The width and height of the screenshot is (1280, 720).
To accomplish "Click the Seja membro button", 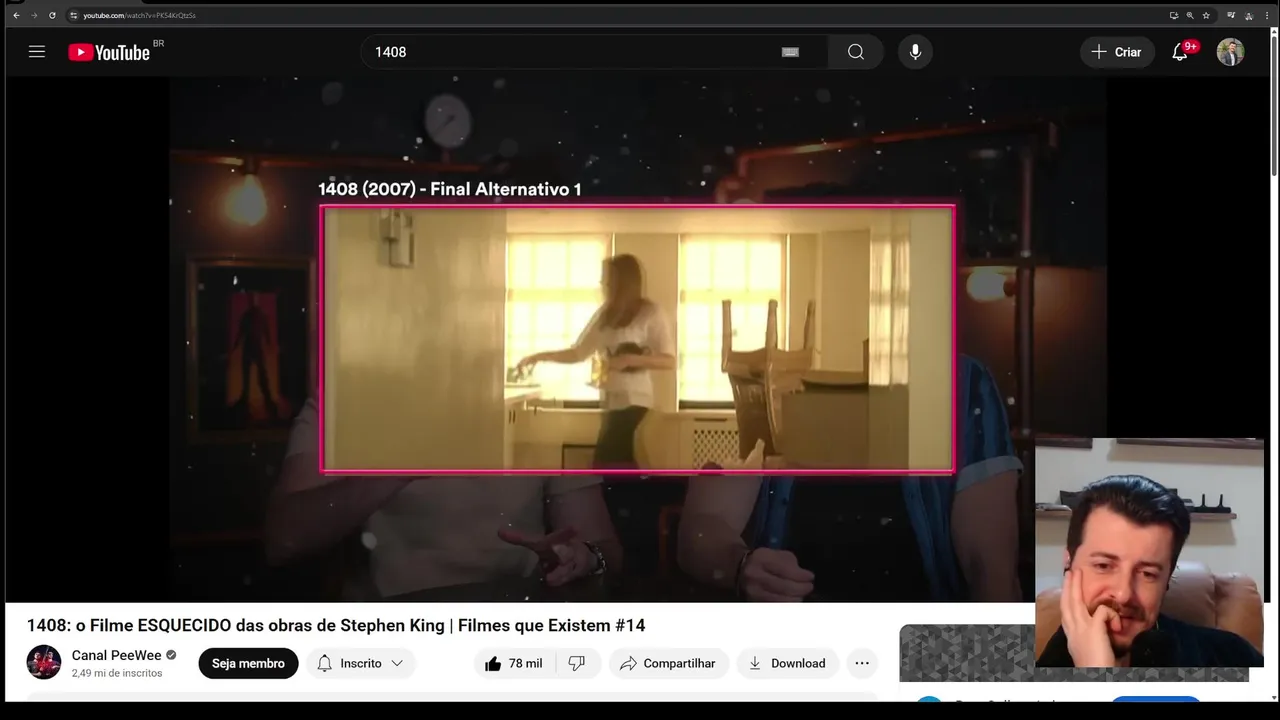I will (x=248, y=663).
